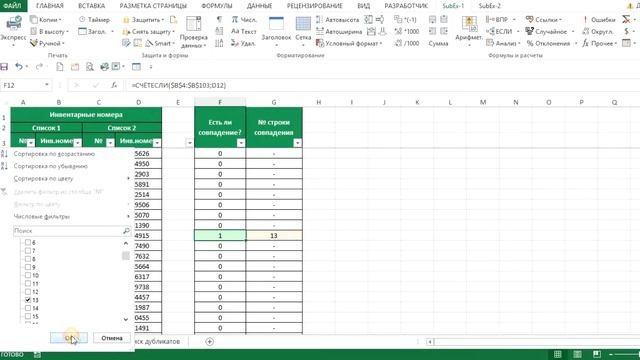Click the Undo arrow icon

(x=19, y=66)
